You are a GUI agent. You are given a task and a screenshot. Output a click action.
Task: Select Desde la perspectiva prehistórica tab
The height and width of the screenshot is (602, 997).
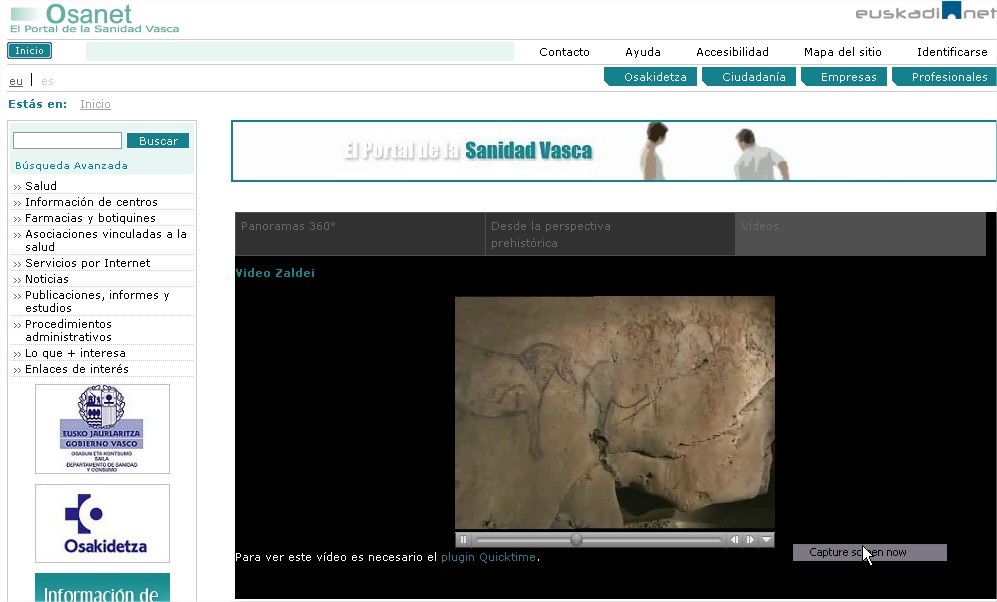[x=610, y=234]
